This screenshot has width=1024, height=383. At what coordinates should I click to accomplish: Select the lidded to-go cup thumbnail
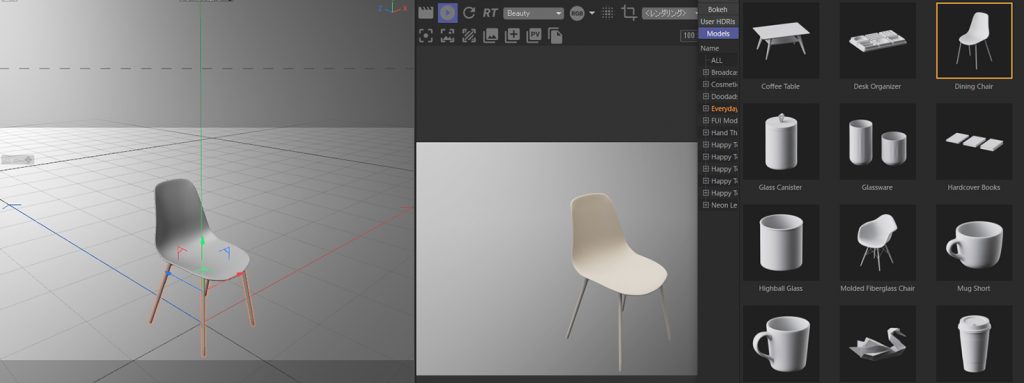pyautogui.click(x=974, y=344)
